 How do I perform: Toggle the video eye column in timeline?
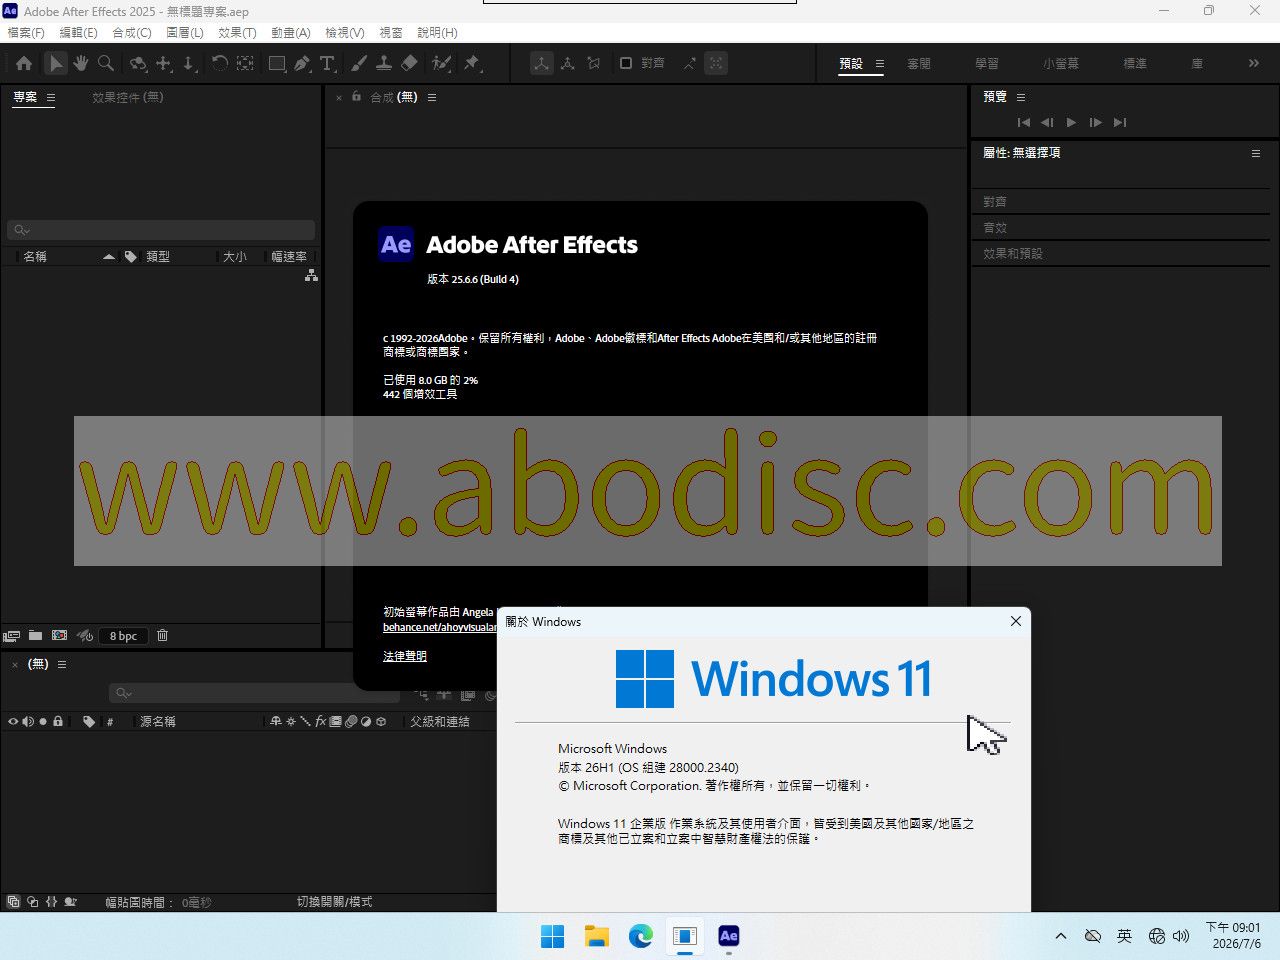coord(13,721)
